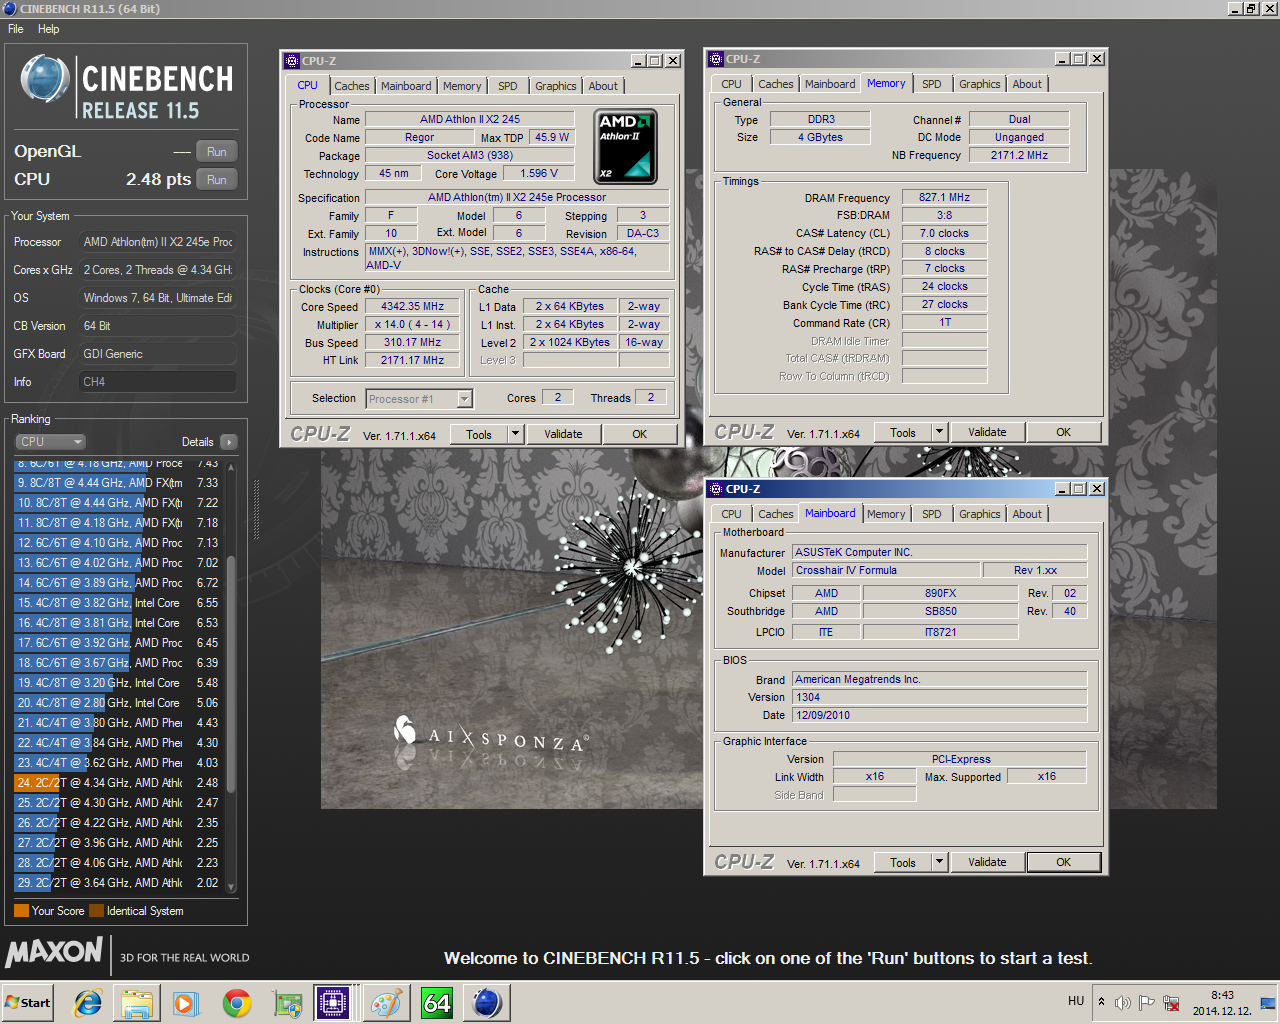Switch to Mainboard tab in CPU window
The image size is (1280, 1024).
tap(406, 86)
